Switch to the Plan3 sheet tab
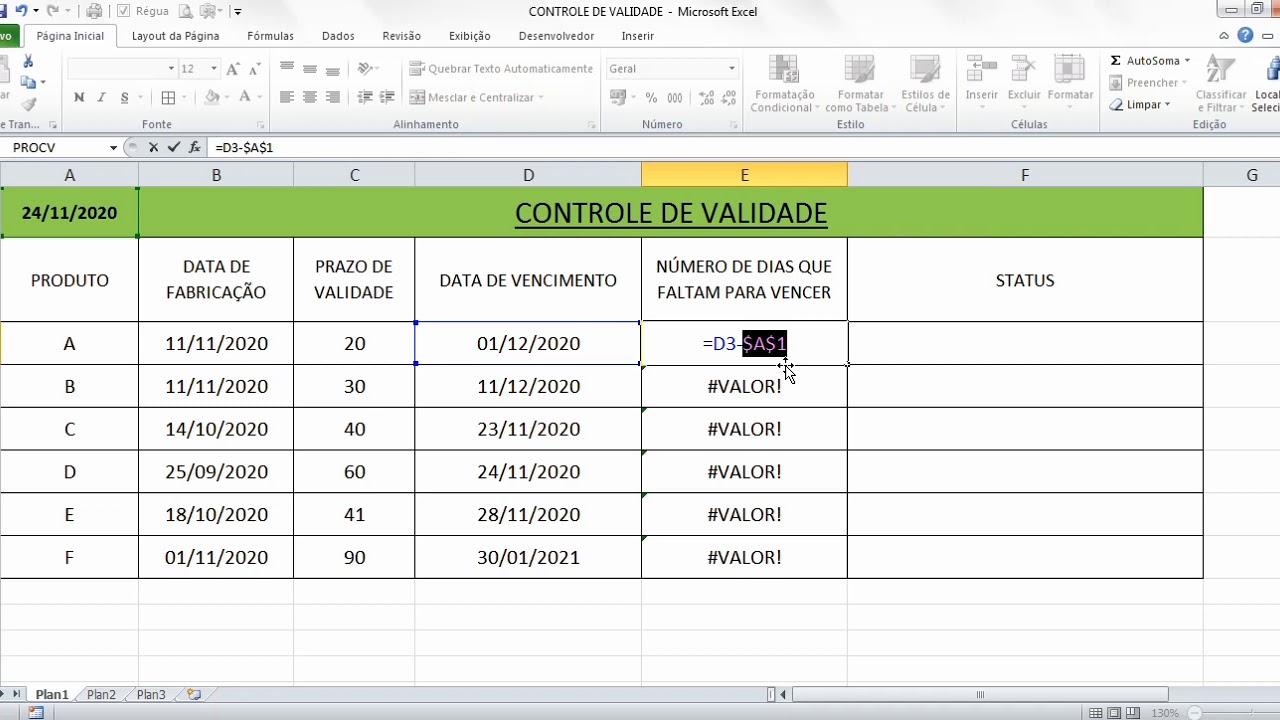This screenshot has height=720, width=1280. click(151, 694)
